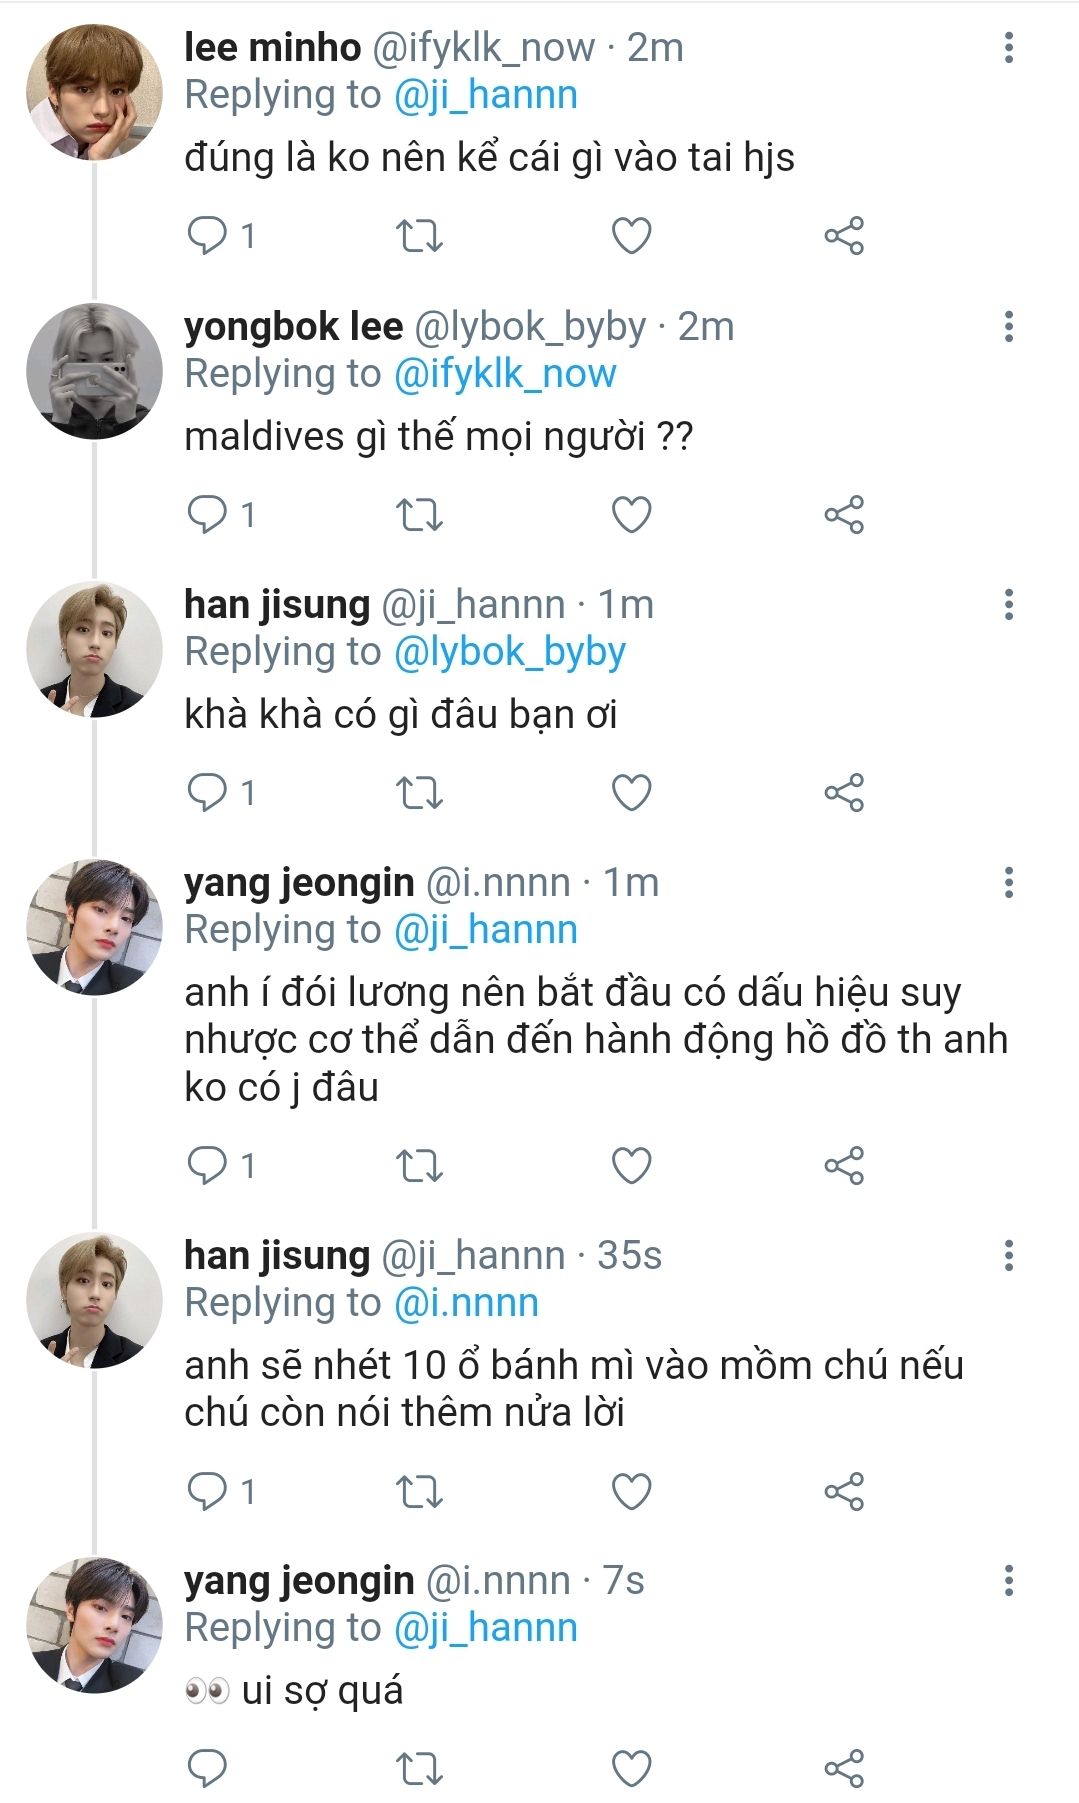Open more options on lee minho's tweet

1008,48
